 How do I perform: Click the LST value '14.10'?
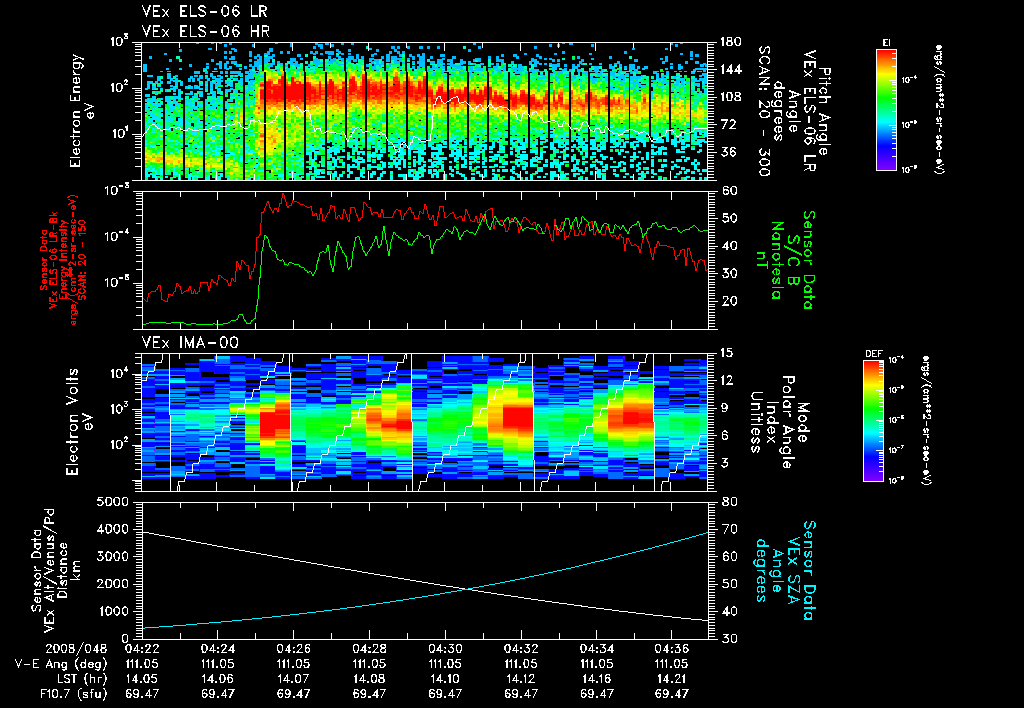pos(445,679)
